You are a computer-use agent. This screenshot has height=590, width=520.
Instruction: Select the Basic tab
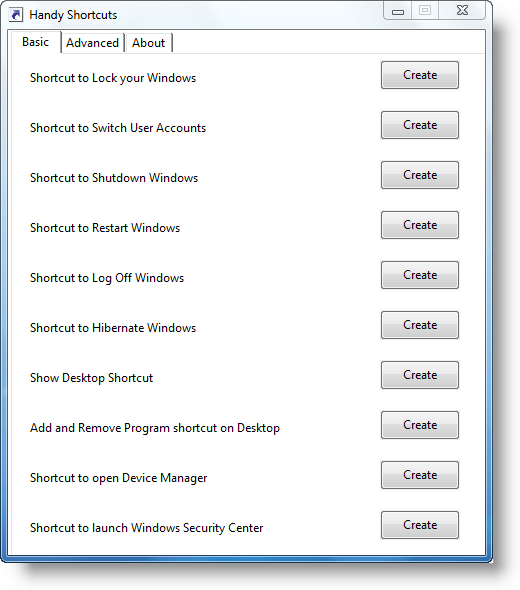click(35, 42)
